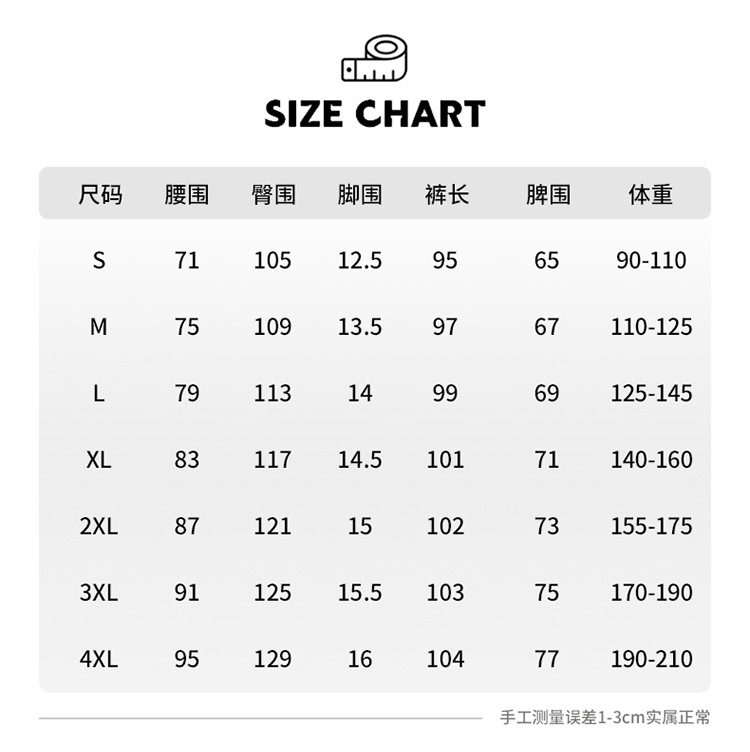
Task: Click the pants length value 101
Action: [x=446, y=460]
